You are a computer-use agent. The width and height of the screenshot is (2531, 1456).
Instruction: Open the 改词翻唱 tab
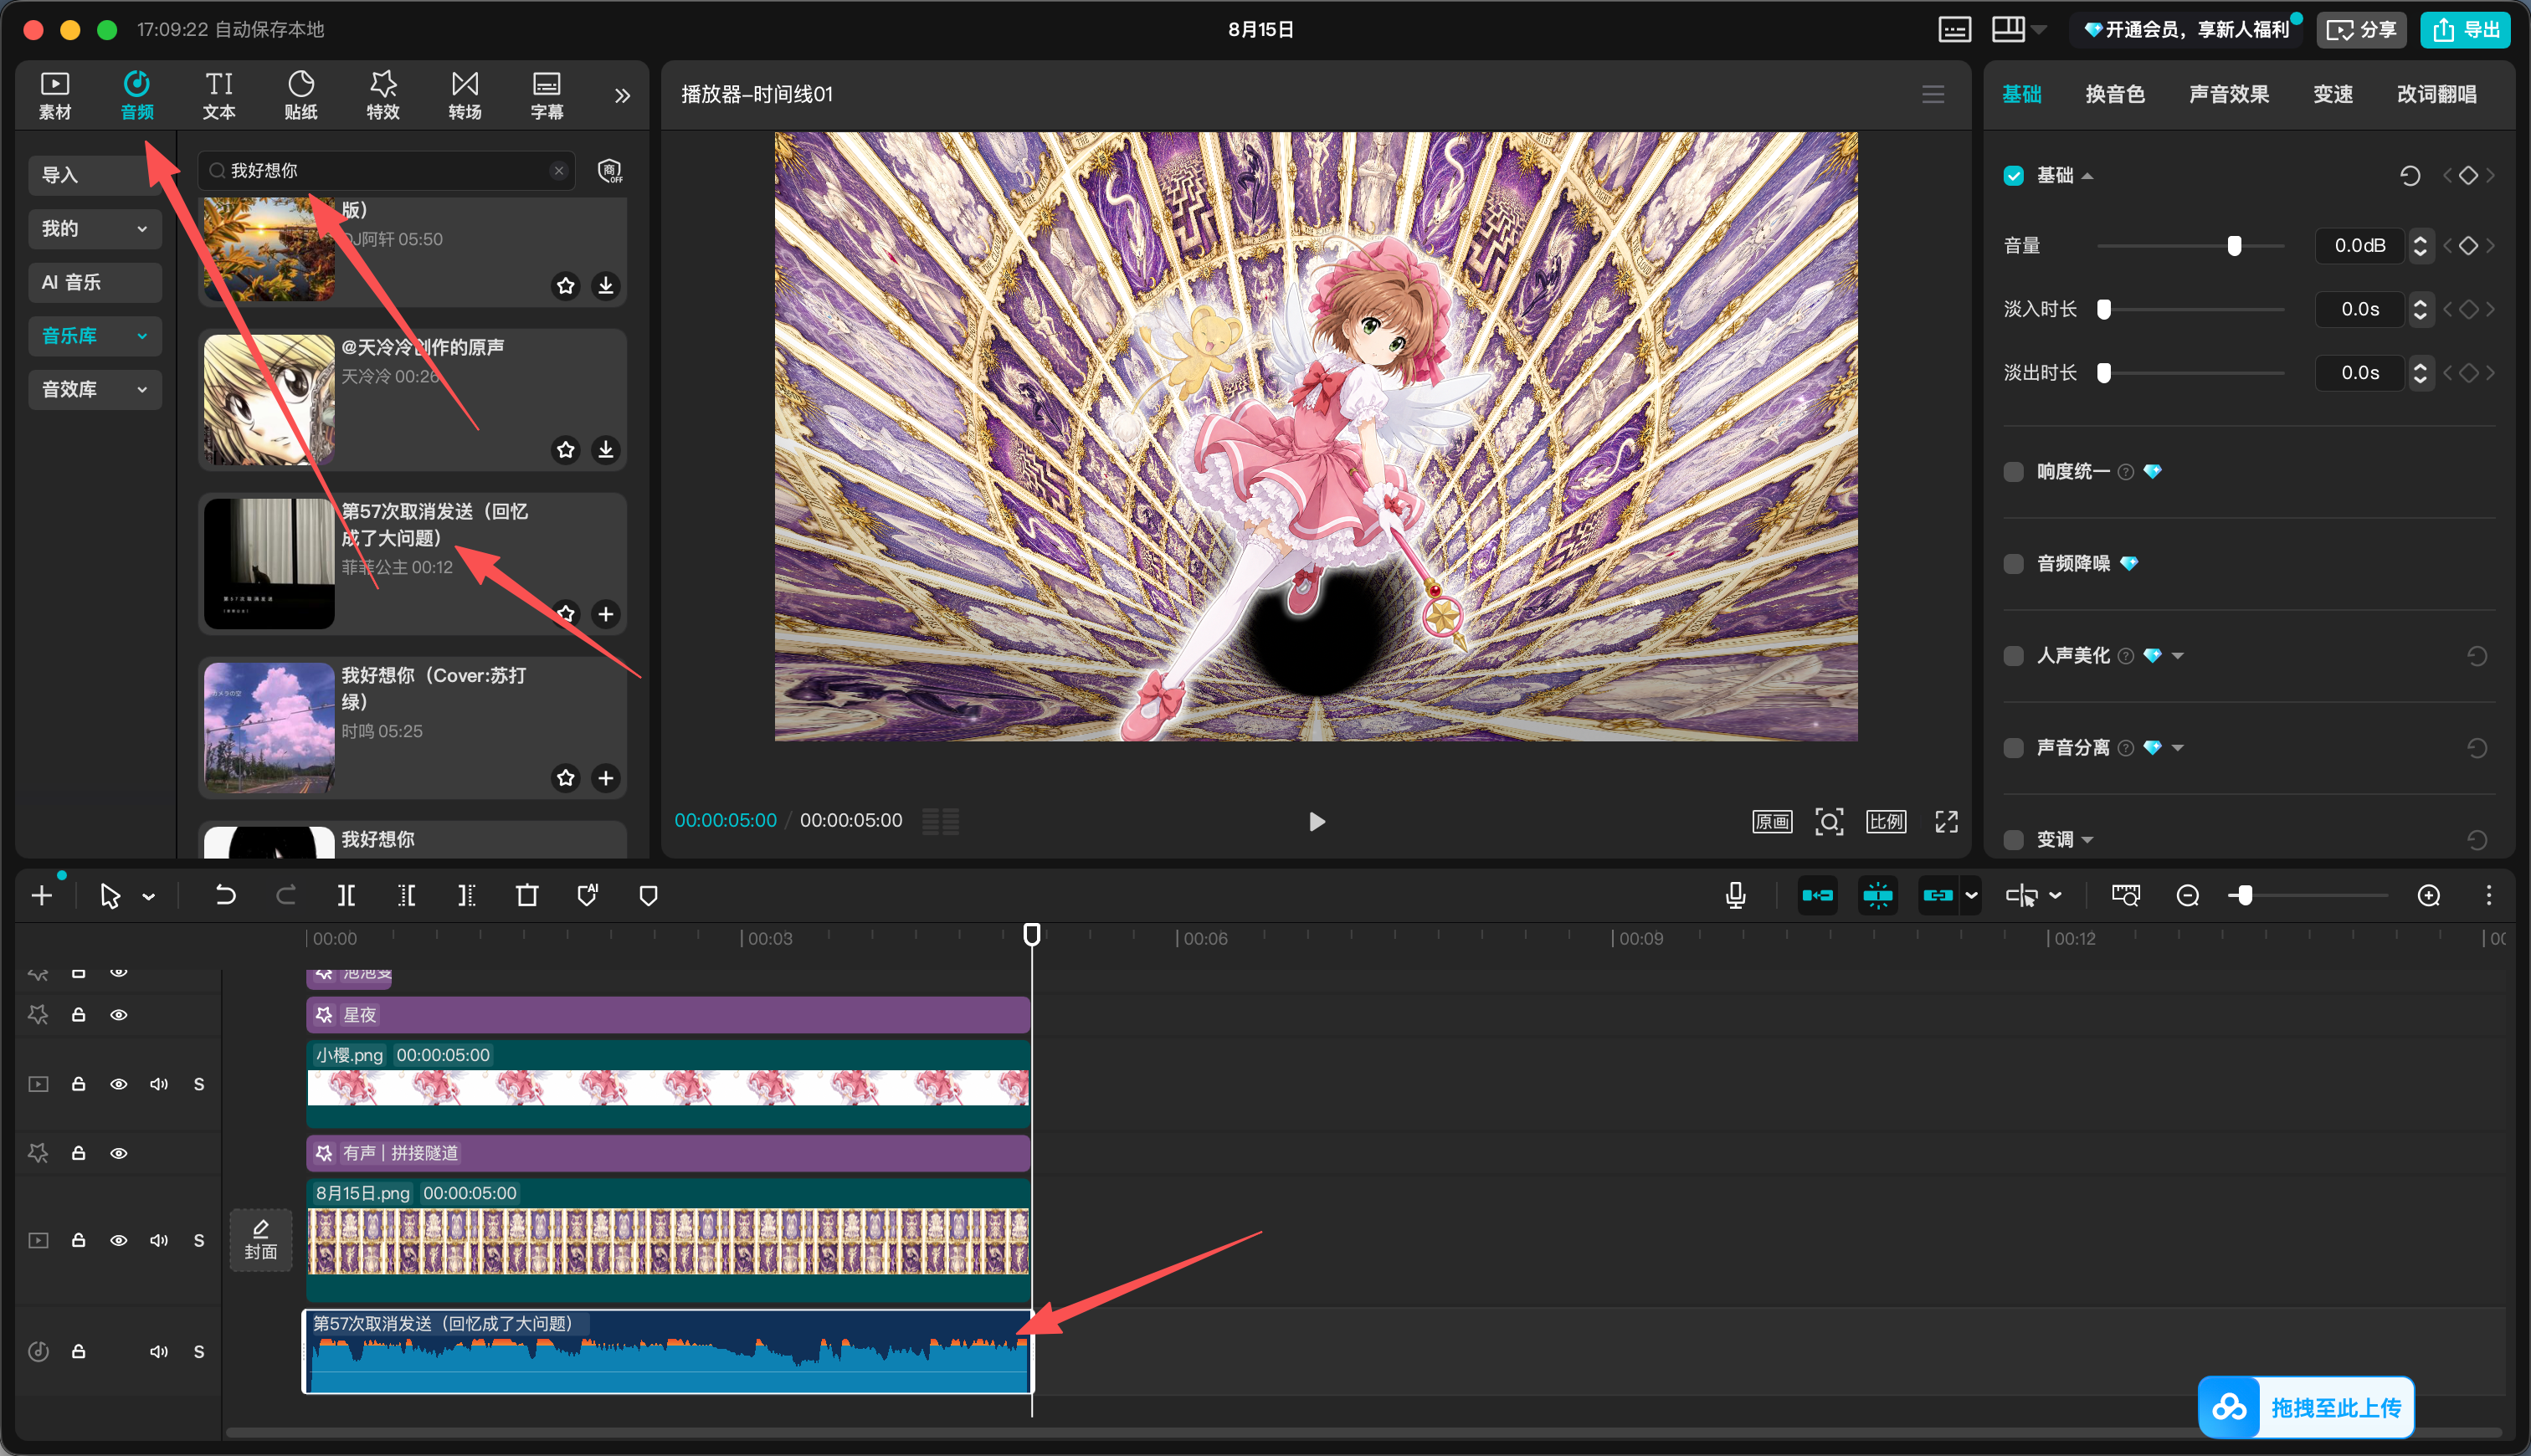pyautogui.click(x=2437, y=94)
